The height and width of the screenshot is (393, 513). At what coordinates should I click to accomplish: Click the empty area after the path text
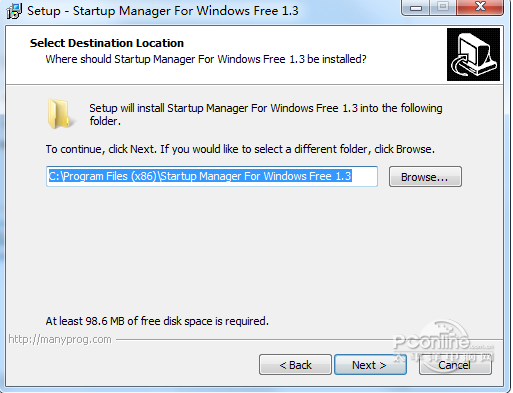pos(364,176)
